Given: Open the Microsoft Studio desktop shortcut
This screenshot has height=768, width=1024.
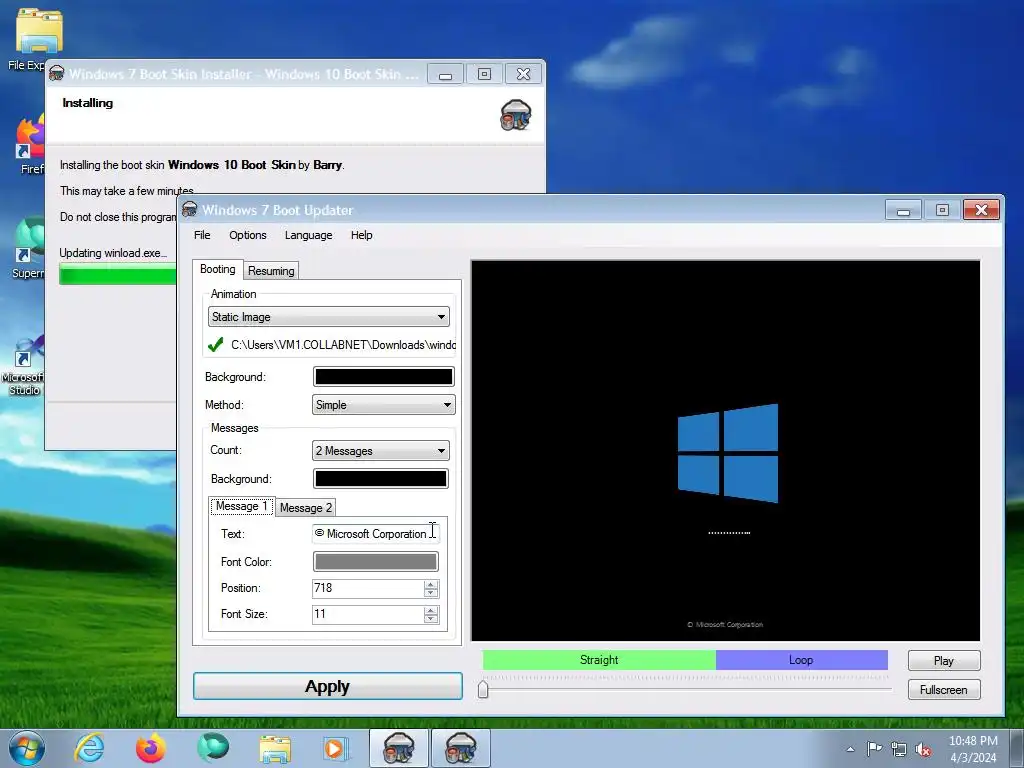Looking at the screenshot, I should 24,366.
